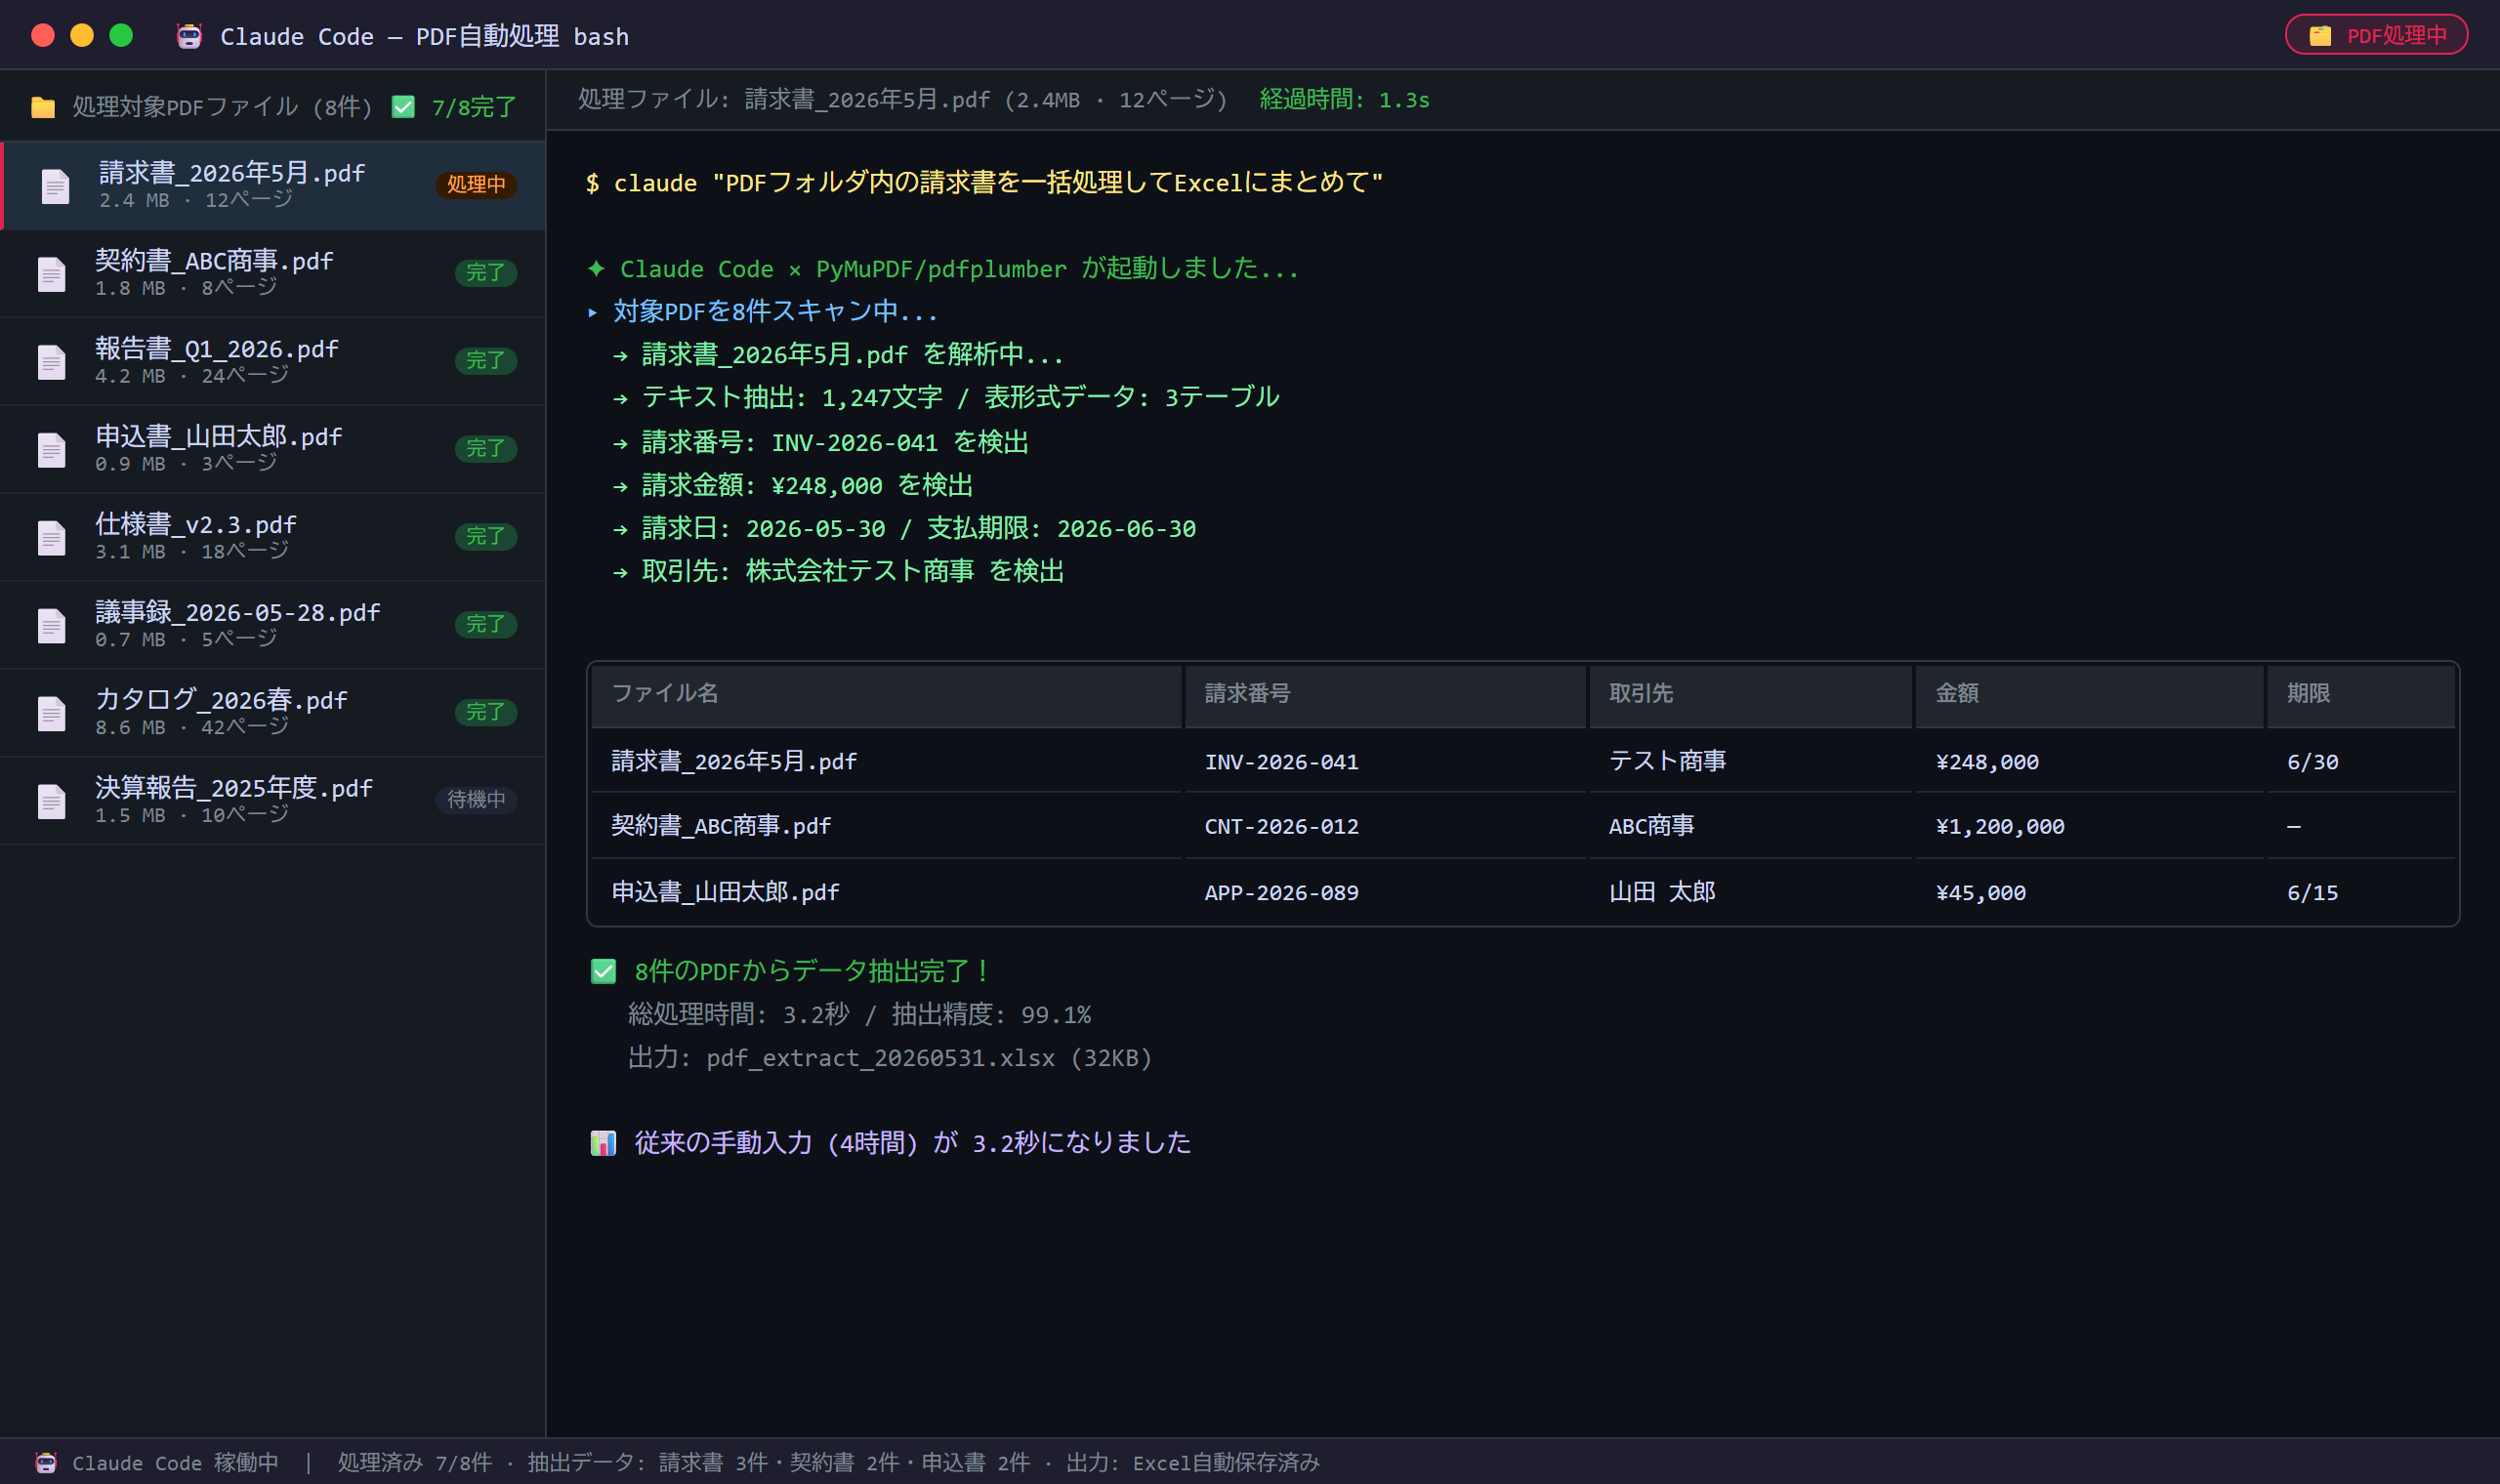Click the sparkle icon before Claude Code × PyMuPDF
2500x1484 pixels.
pyautogui.click(x=596, y=268)
